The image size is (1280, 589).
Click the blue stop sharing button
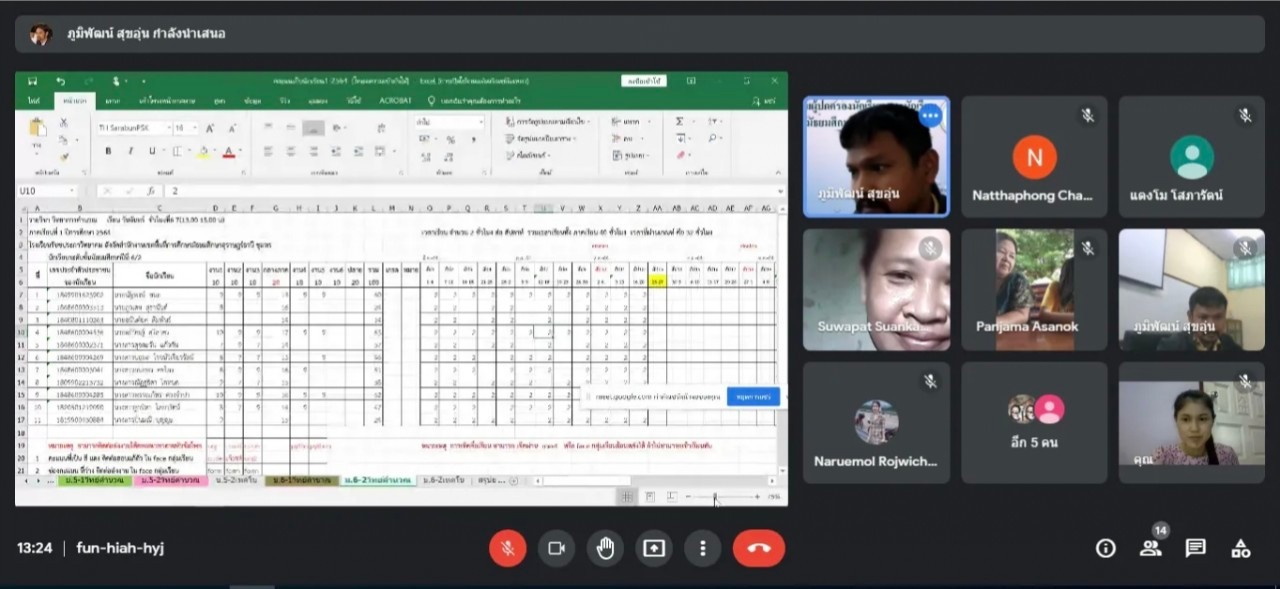point(753,397)
